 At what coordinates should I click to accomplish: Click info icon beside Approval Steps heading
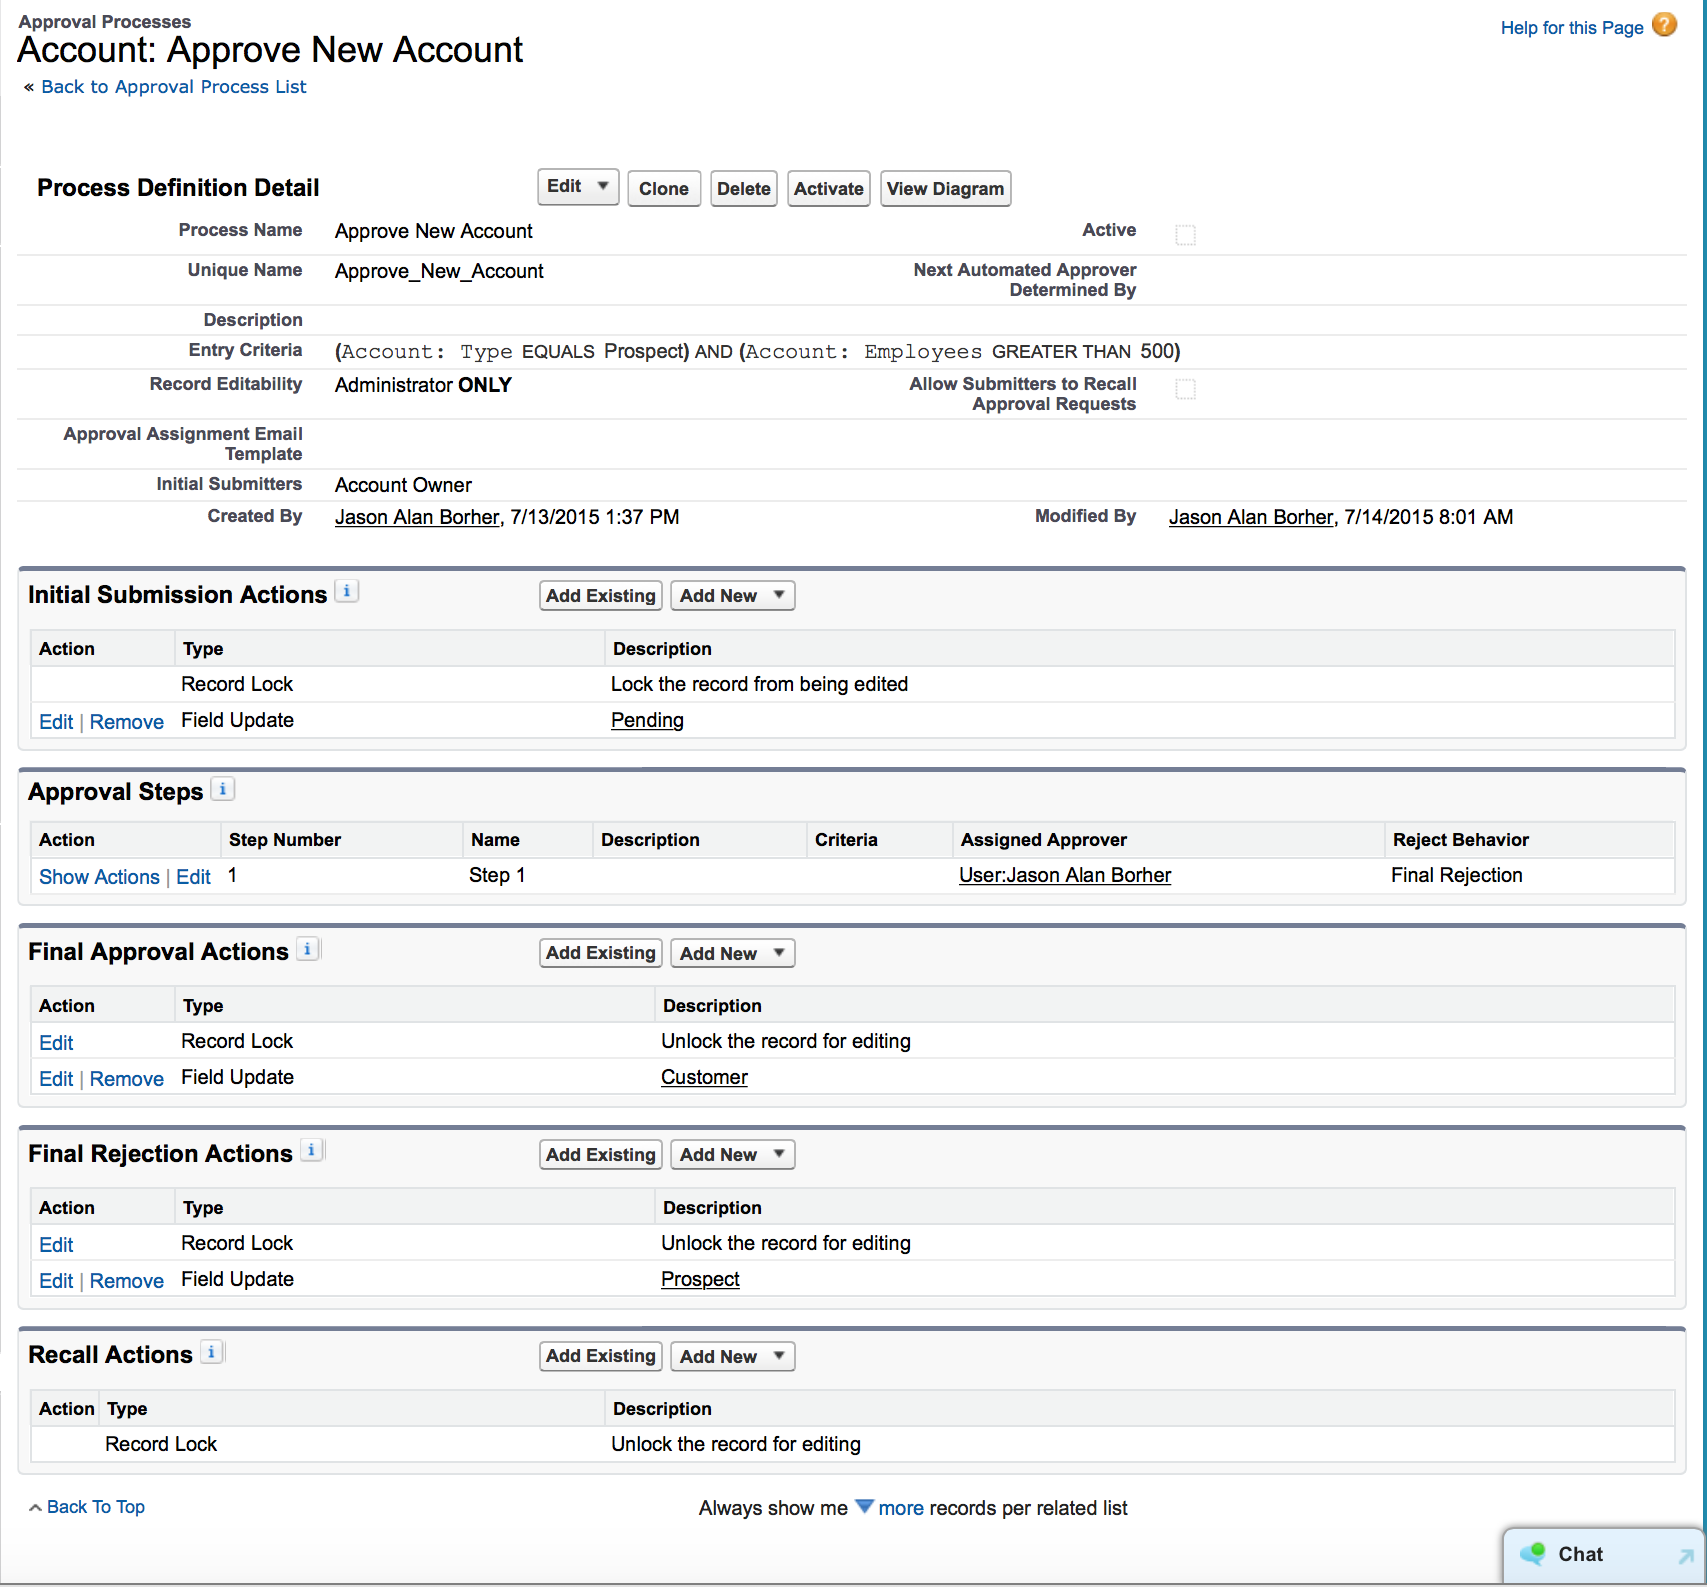222,789
